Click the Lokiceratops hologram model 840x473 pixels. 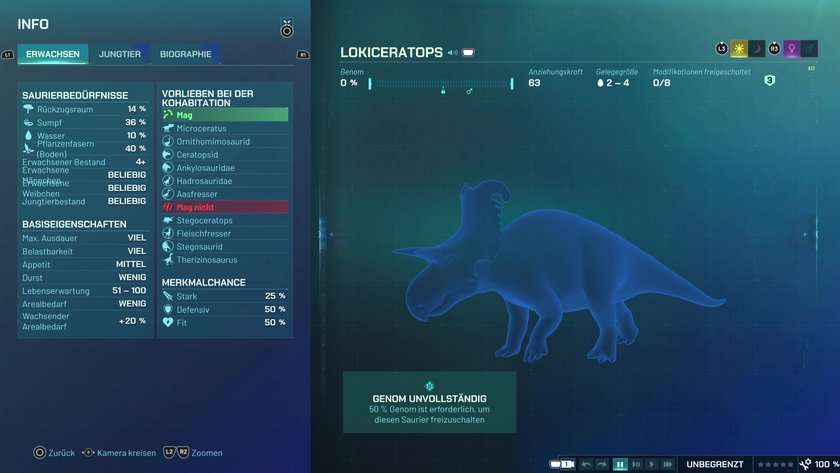click(x=557, y=273)
